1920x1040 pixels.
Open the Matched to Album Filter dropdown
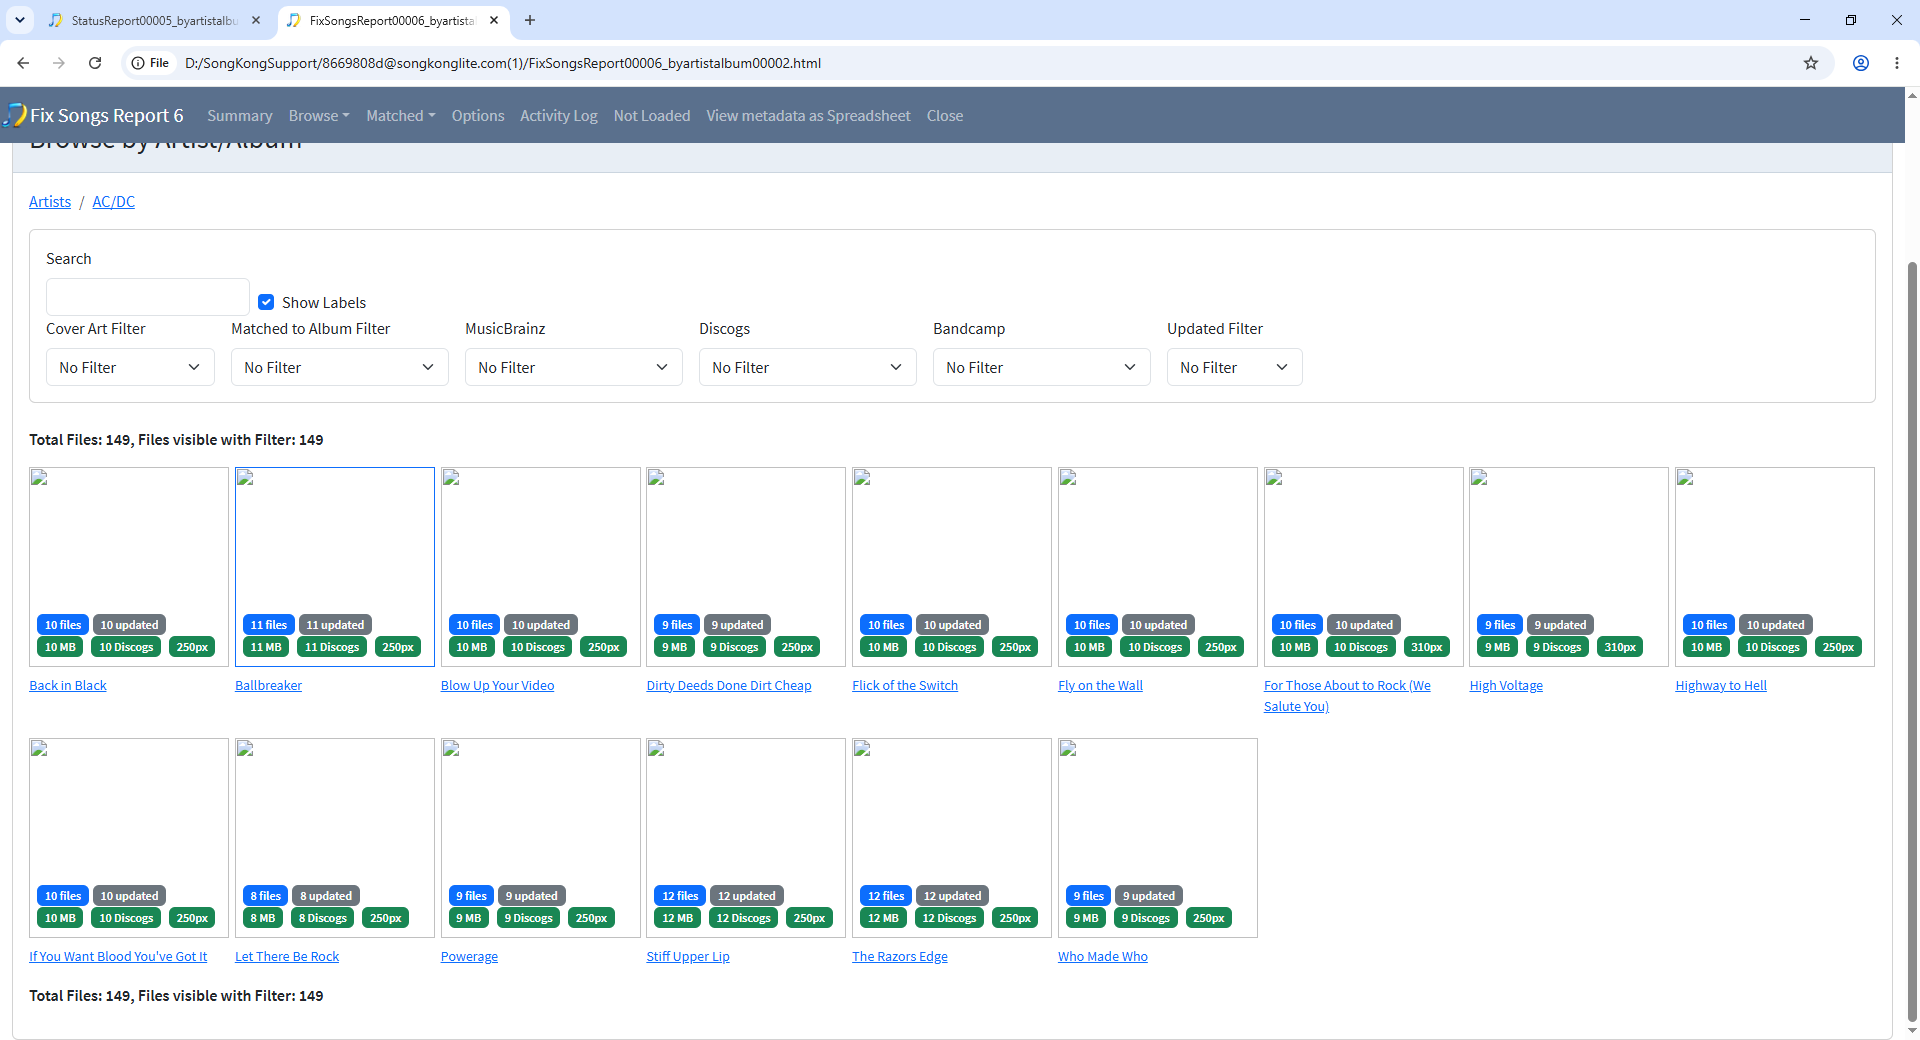pos(340,367)
